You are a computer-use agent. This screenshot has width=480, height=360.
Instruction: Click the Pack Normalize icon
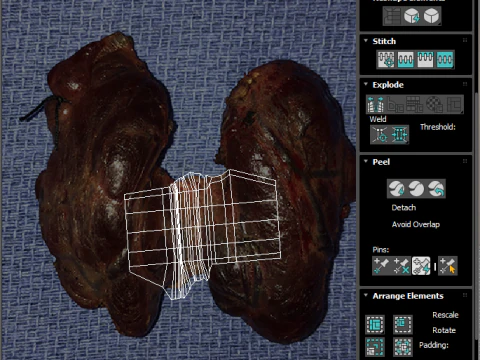[375, 347]
